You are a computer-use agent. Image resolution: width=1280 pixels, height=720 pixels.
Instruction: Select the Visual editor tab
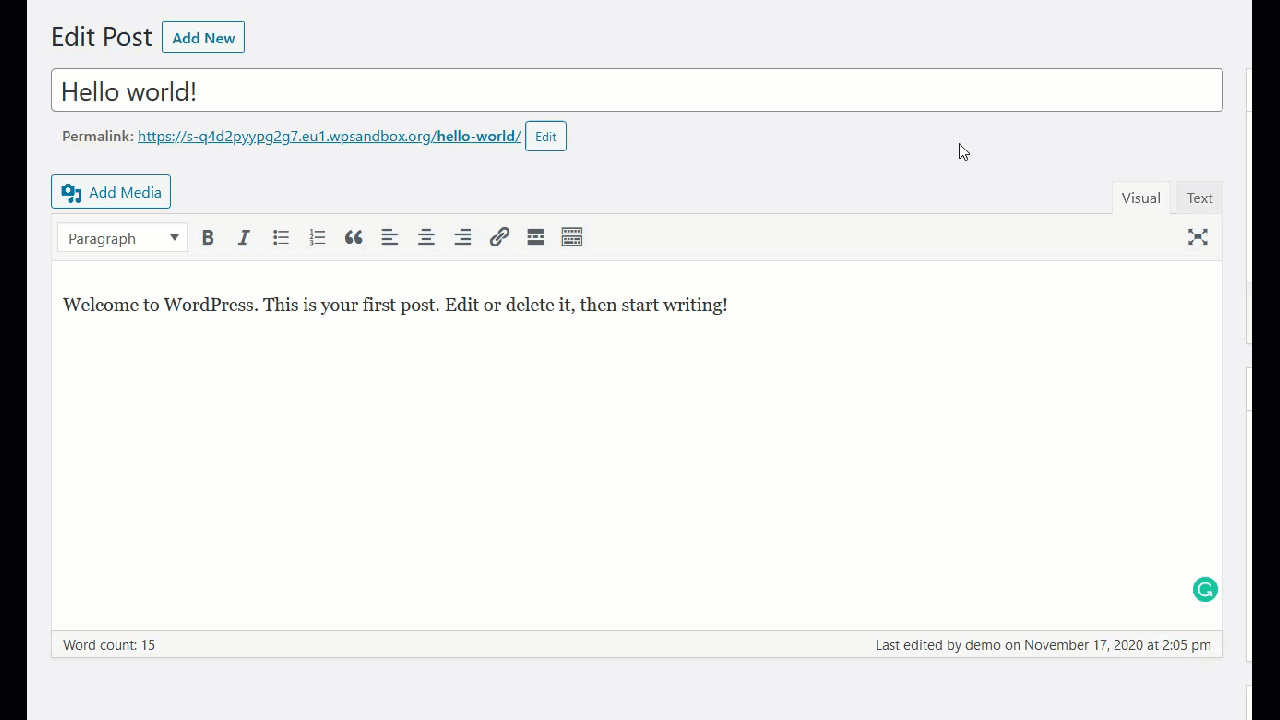click(x=1140, y=197)
